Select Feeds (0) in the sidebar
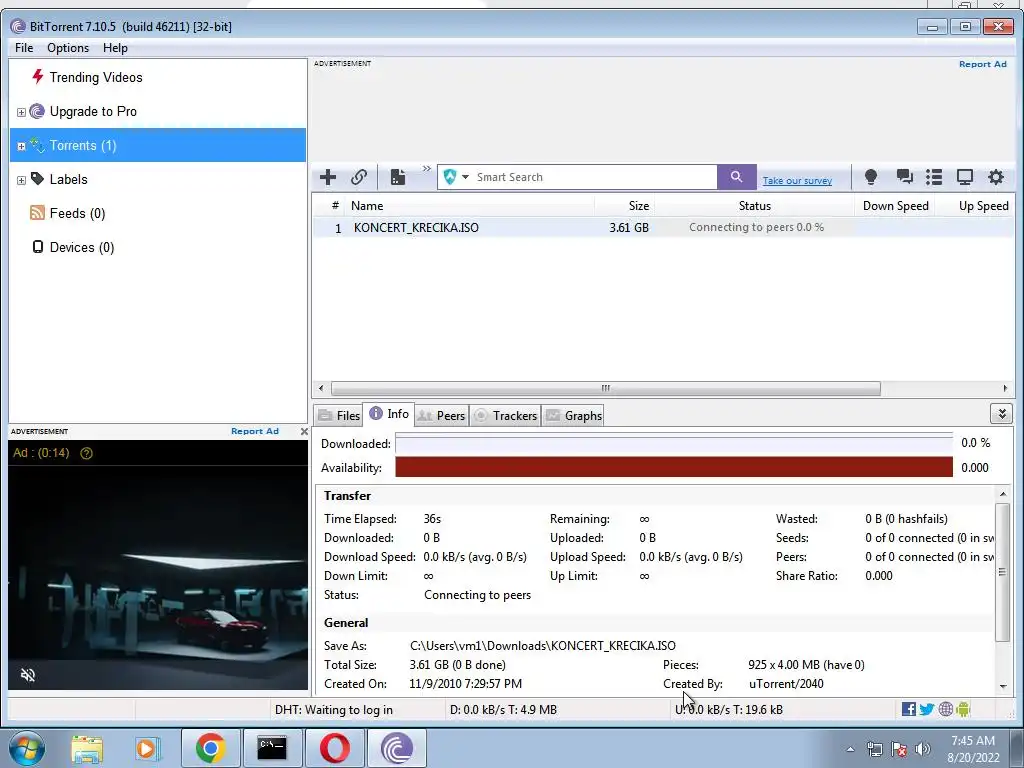This screenshot has width=1024, height=768. pos(77,213)
